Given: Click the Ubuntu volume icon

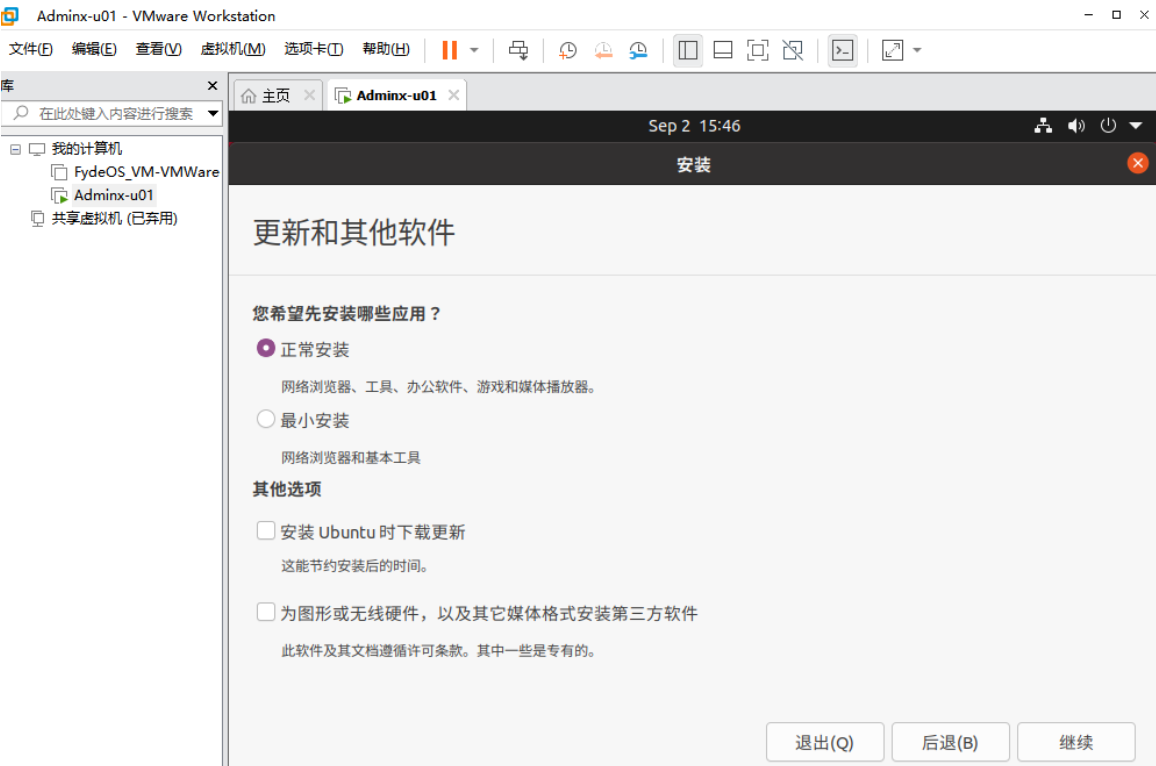Looking at the screenshot, I should pos(1076,125).
